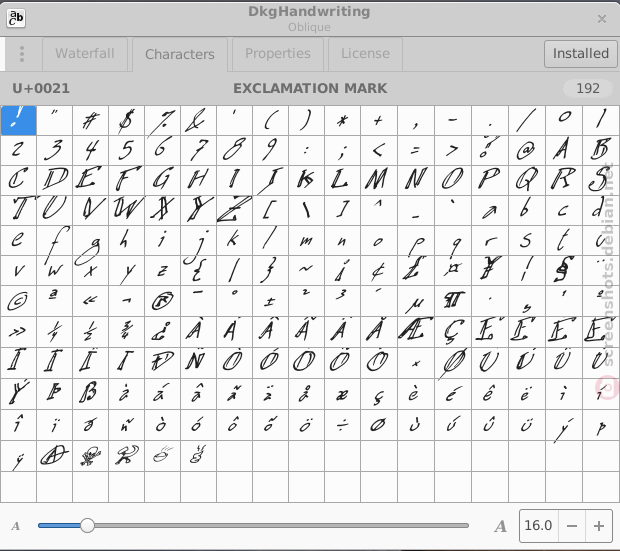Decrease font size with minus button
Viewport: 620px width, 551px height.
572,526
